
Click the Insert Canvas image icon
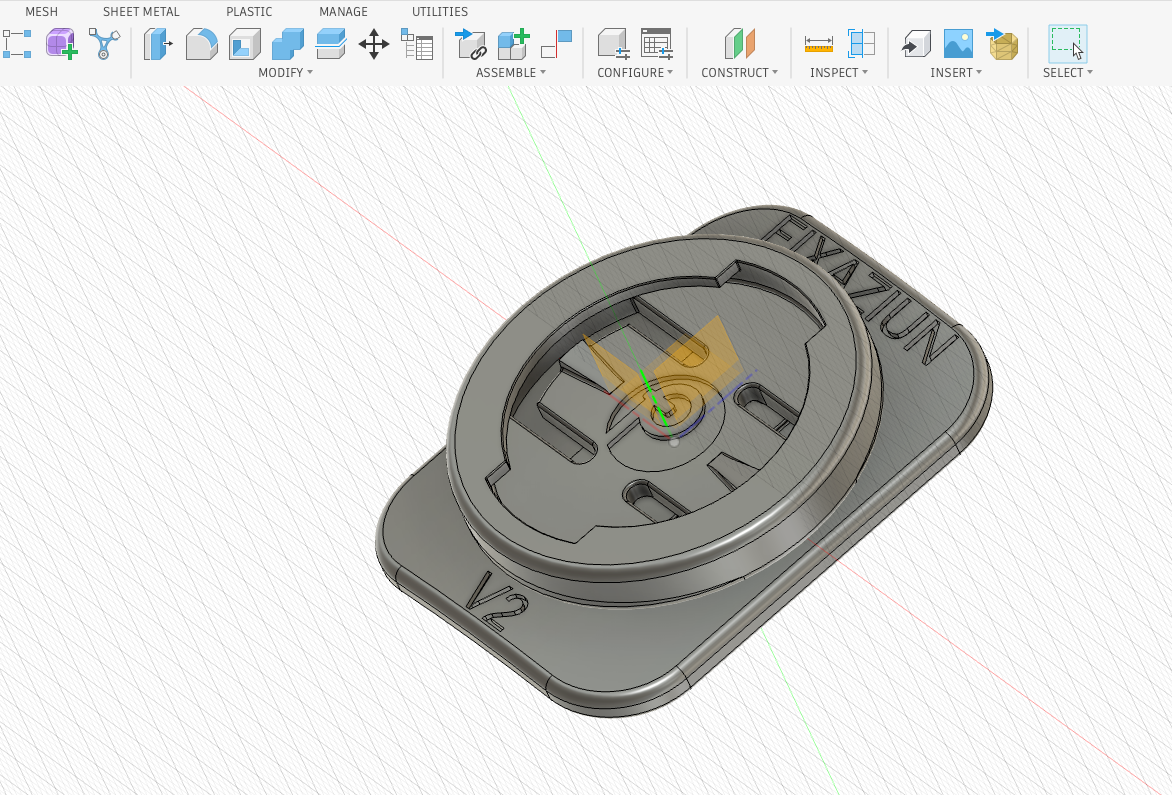point(958,44)
